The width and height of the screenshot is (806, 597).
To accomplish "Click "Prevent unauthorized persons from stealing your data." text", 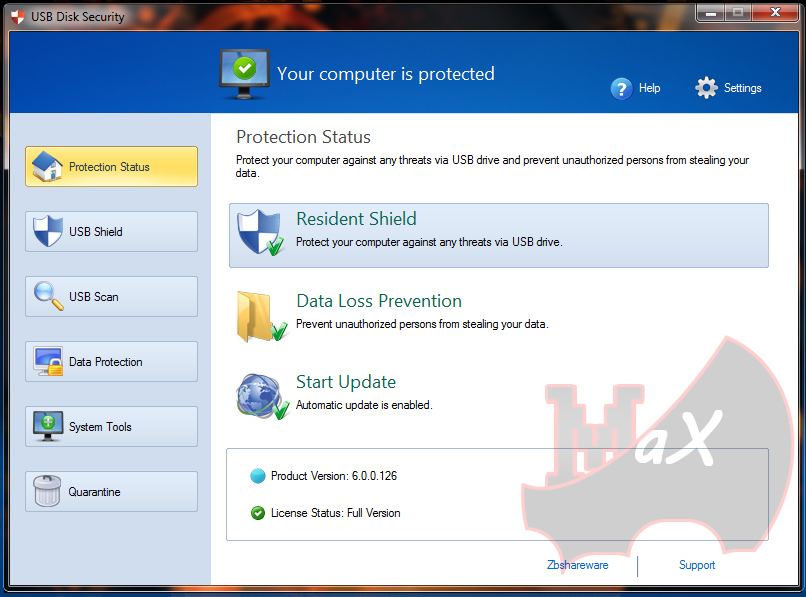I will [x=422, y=324].
